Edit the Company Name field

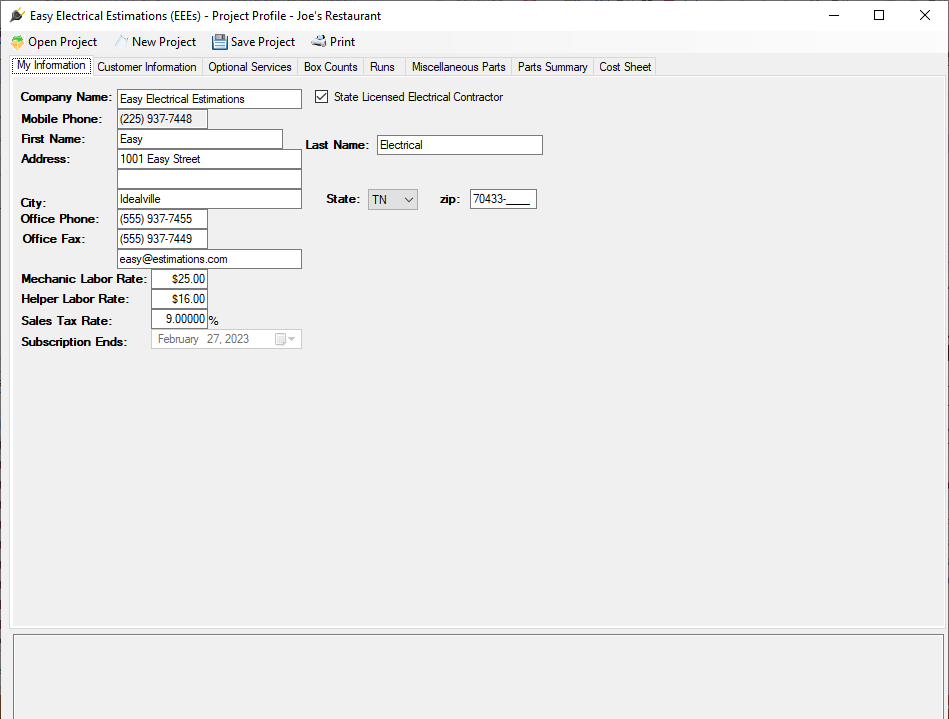(209, 99)
